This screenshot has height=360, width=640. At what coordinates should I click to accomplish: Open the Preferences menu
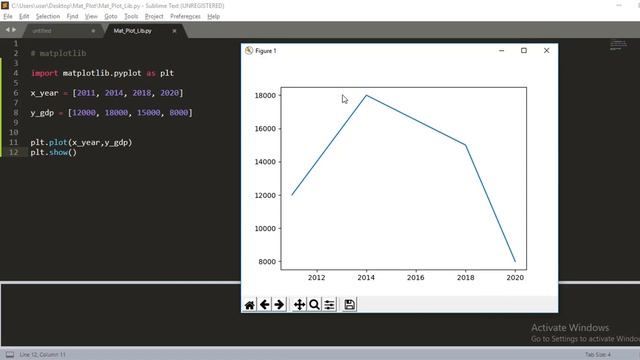(185, 16)
